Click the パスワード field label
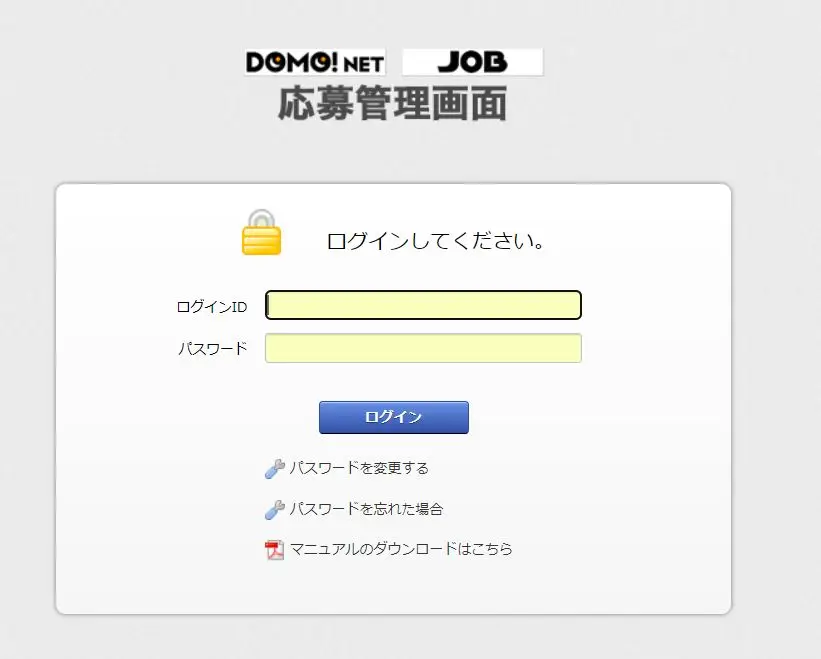Screen dimensions: 821x659 [213, 349]
